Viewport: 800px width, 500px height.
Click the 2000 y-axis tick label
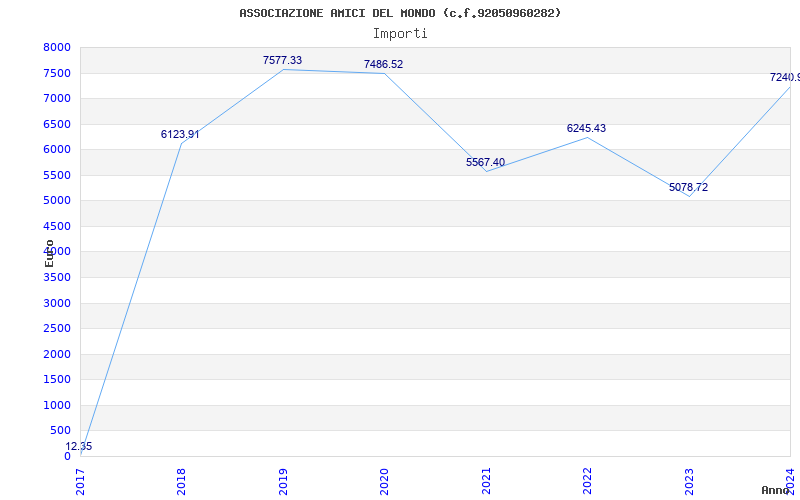click(x=57, y=354)
